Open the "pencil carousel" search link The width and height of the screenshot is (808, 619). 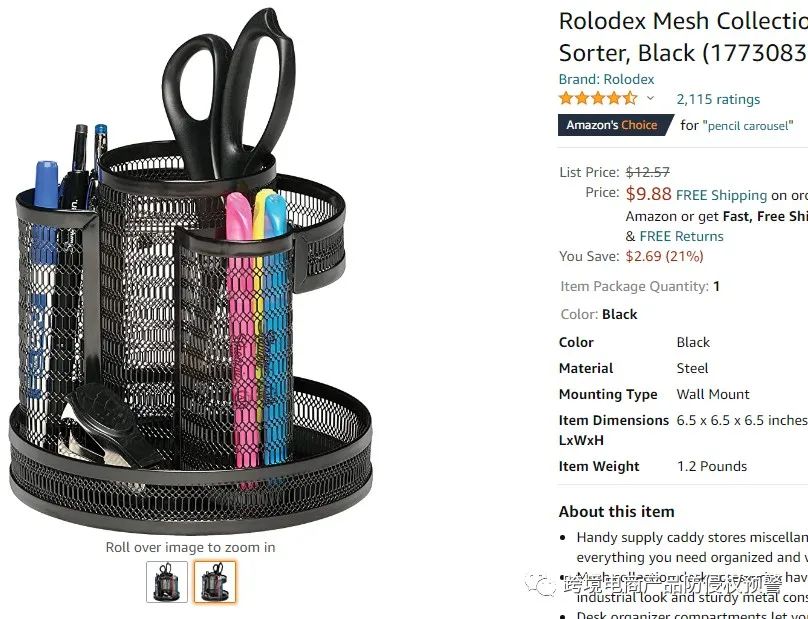click(x=748, y=125)
